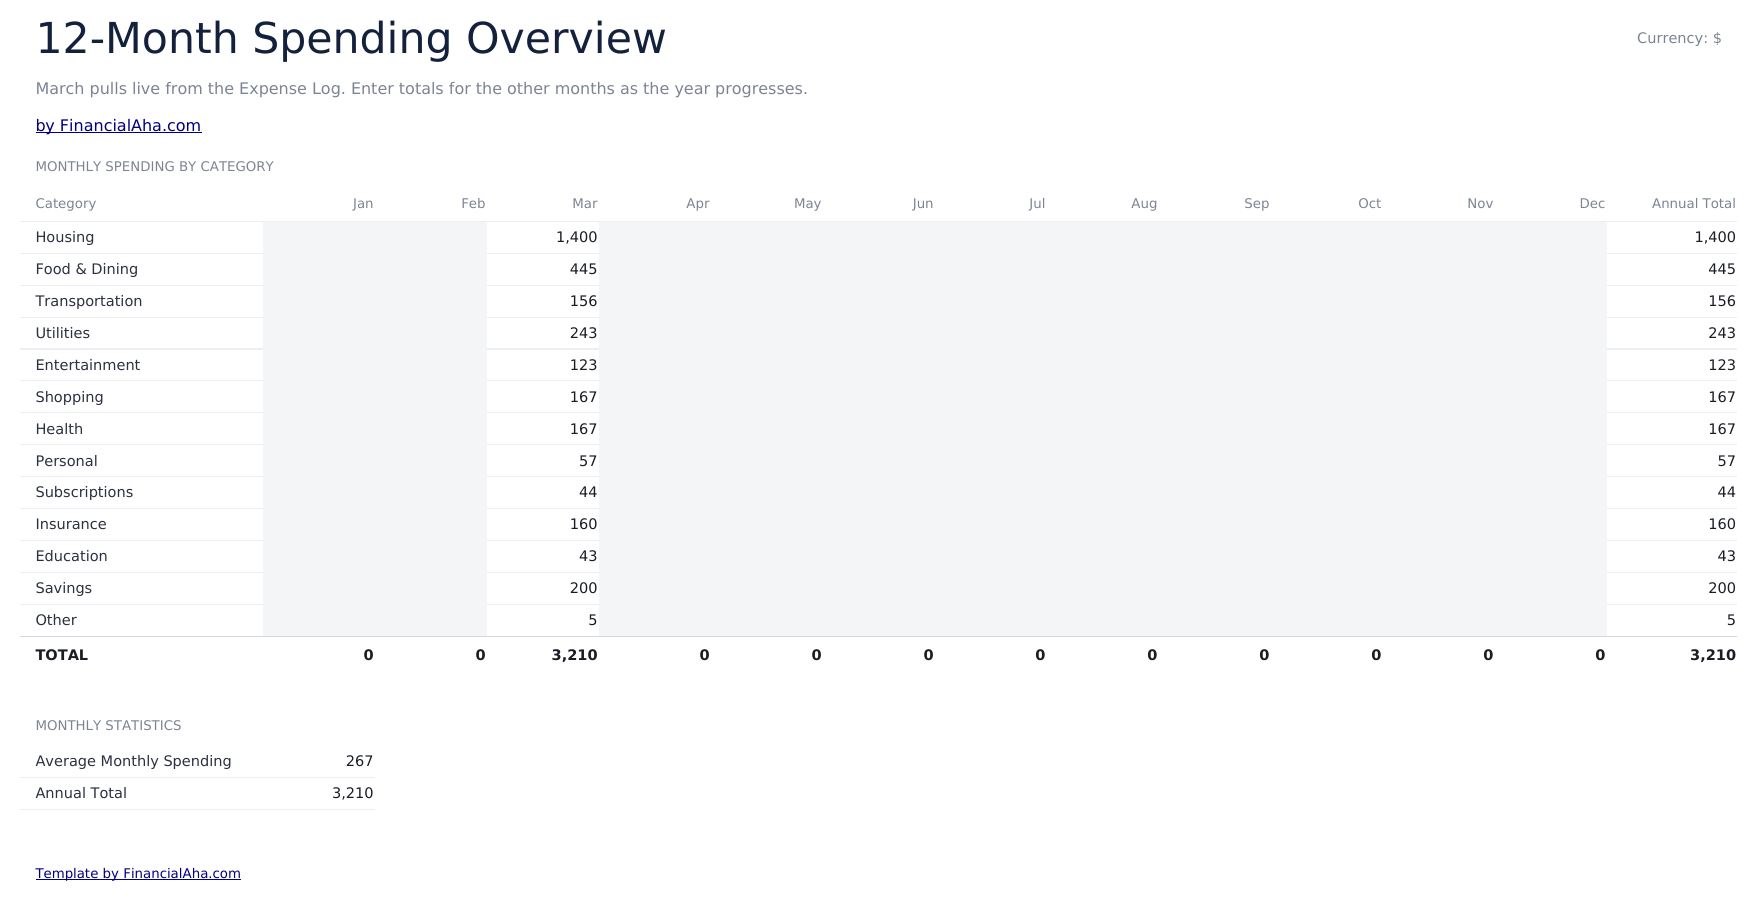
Task: Click the Annual Total column header
Action: click(x=1693, y=203)
